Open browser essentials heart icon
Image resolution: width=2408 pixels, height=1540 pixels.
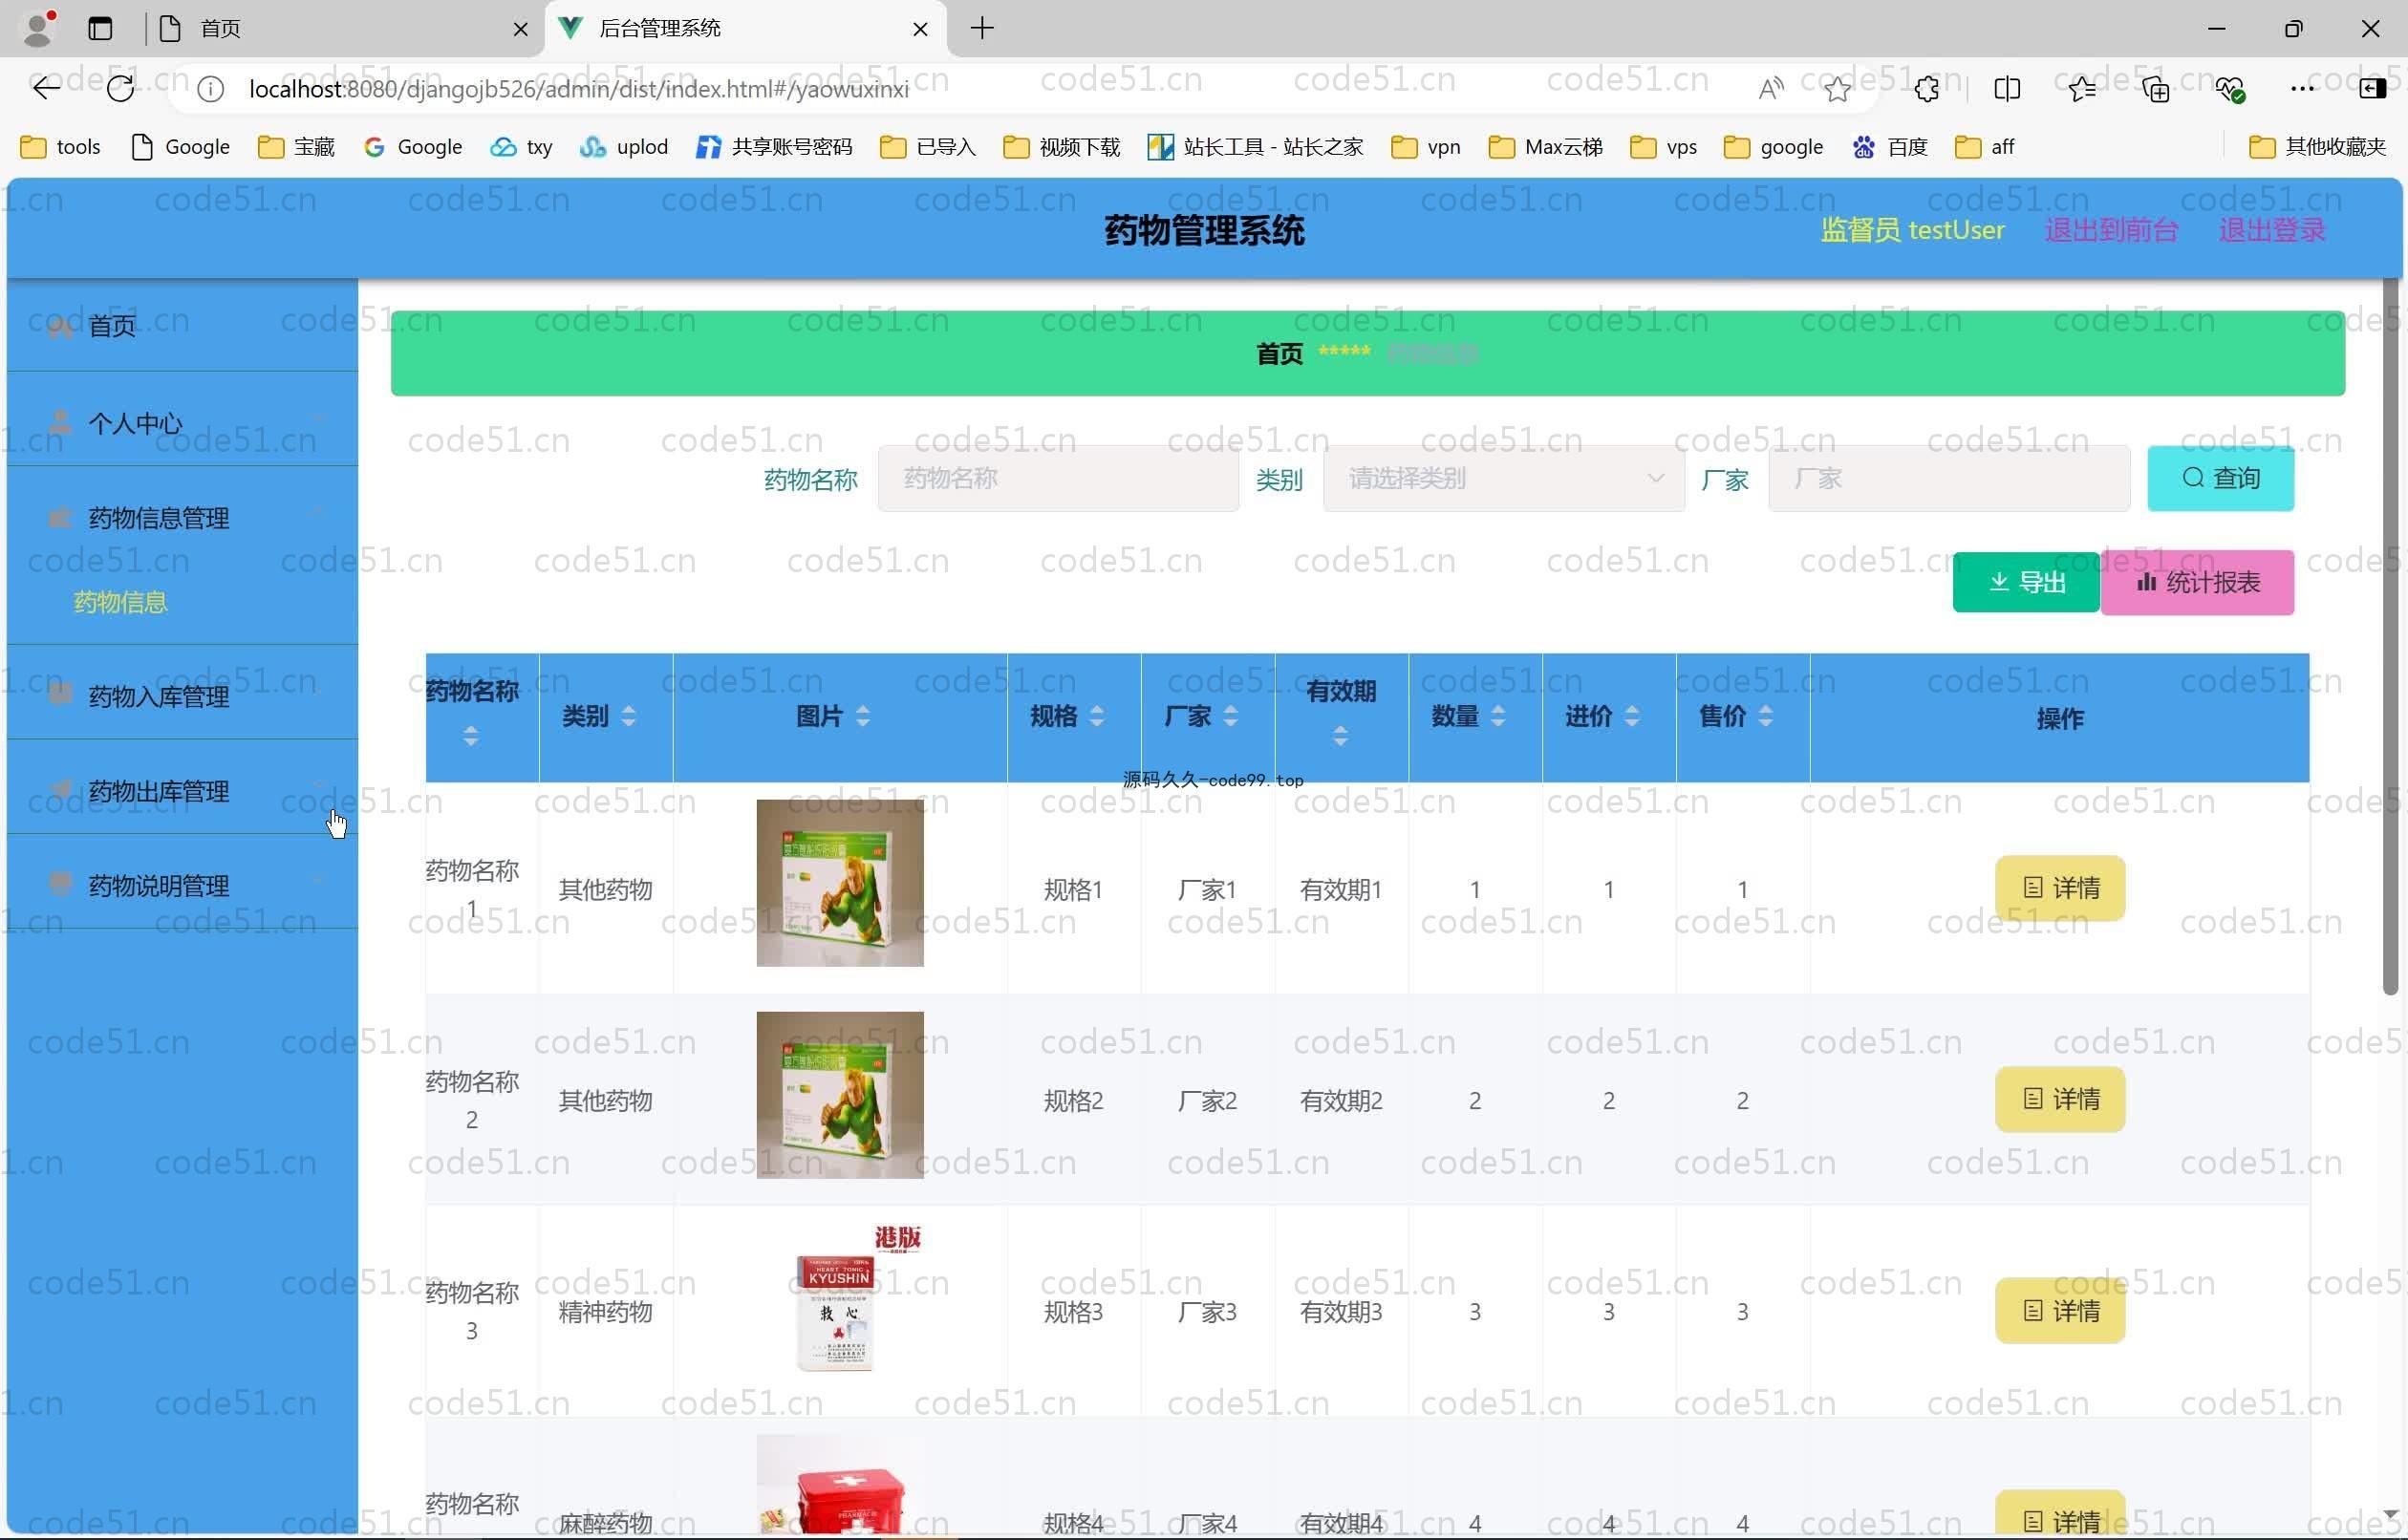(x=2230, y=90)
